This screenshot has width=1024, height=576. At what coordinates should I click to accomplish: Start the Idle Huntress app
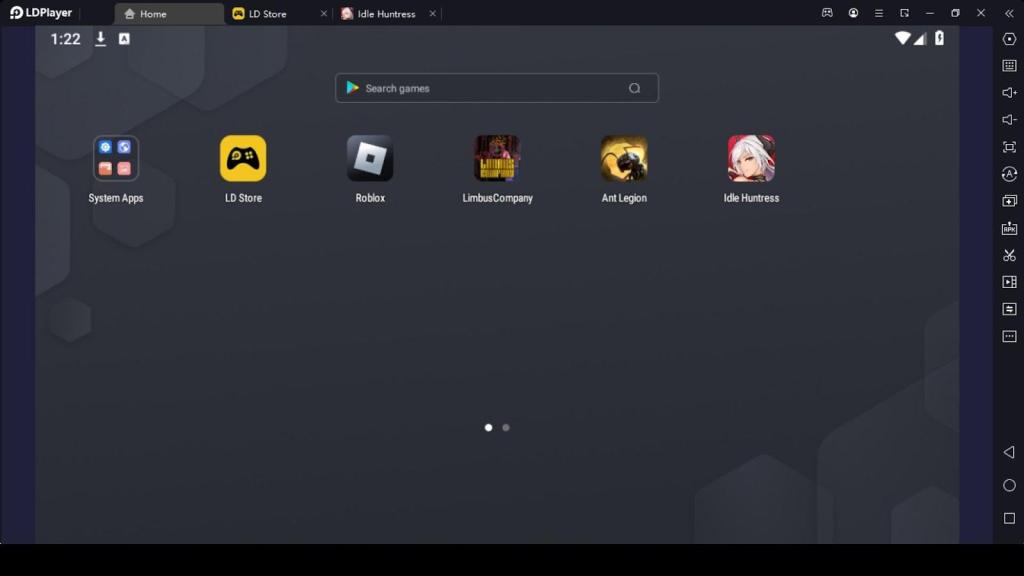[751, 159]
